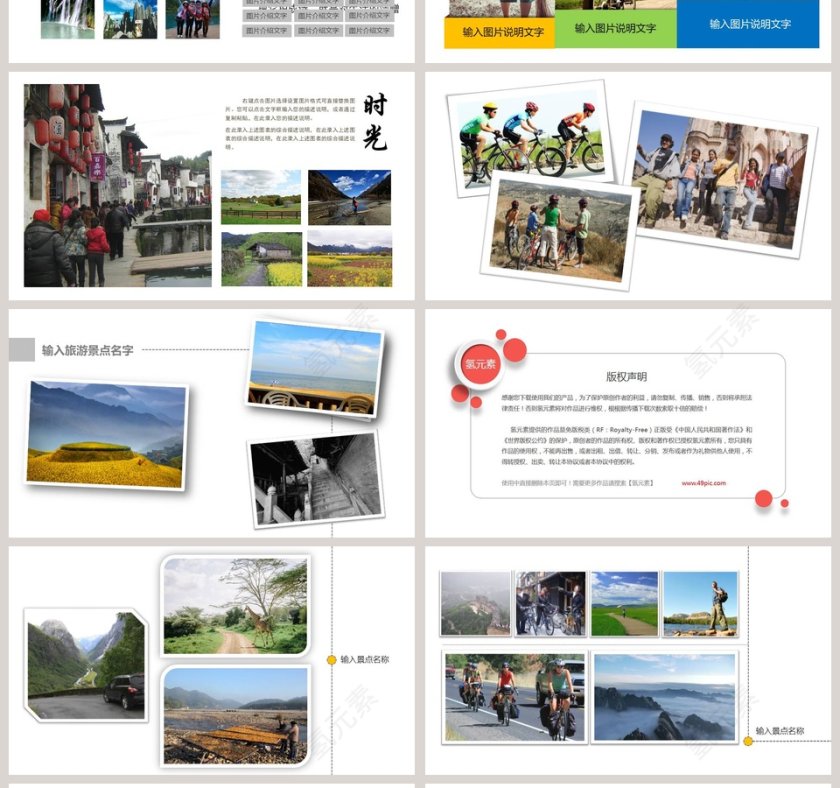Click the small red circle at the copyright box's bottom right
This screenshot has height=788, width=840.
point(764,498)
